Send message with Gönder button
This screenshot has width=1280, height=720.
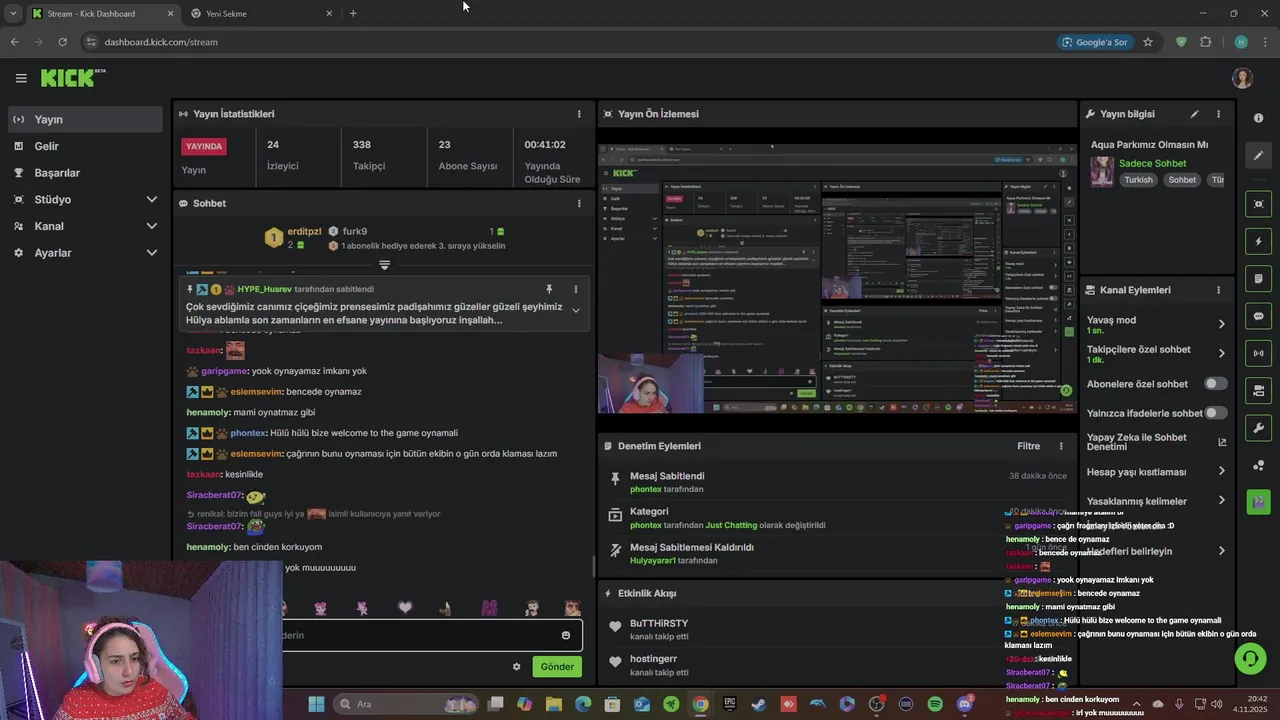point(557,667)
